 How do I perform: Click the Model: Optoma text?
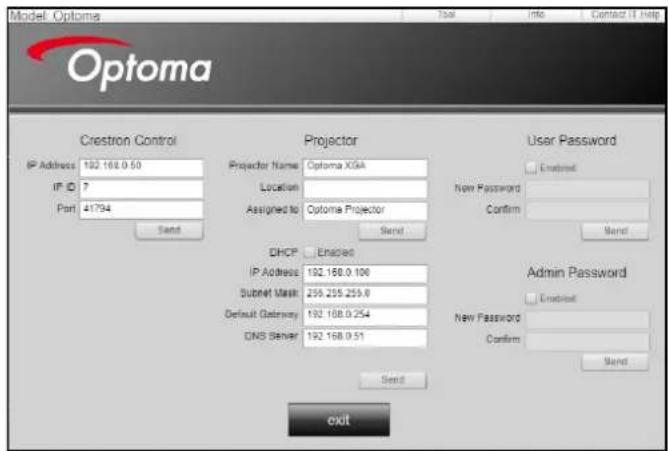pos(55,16)
